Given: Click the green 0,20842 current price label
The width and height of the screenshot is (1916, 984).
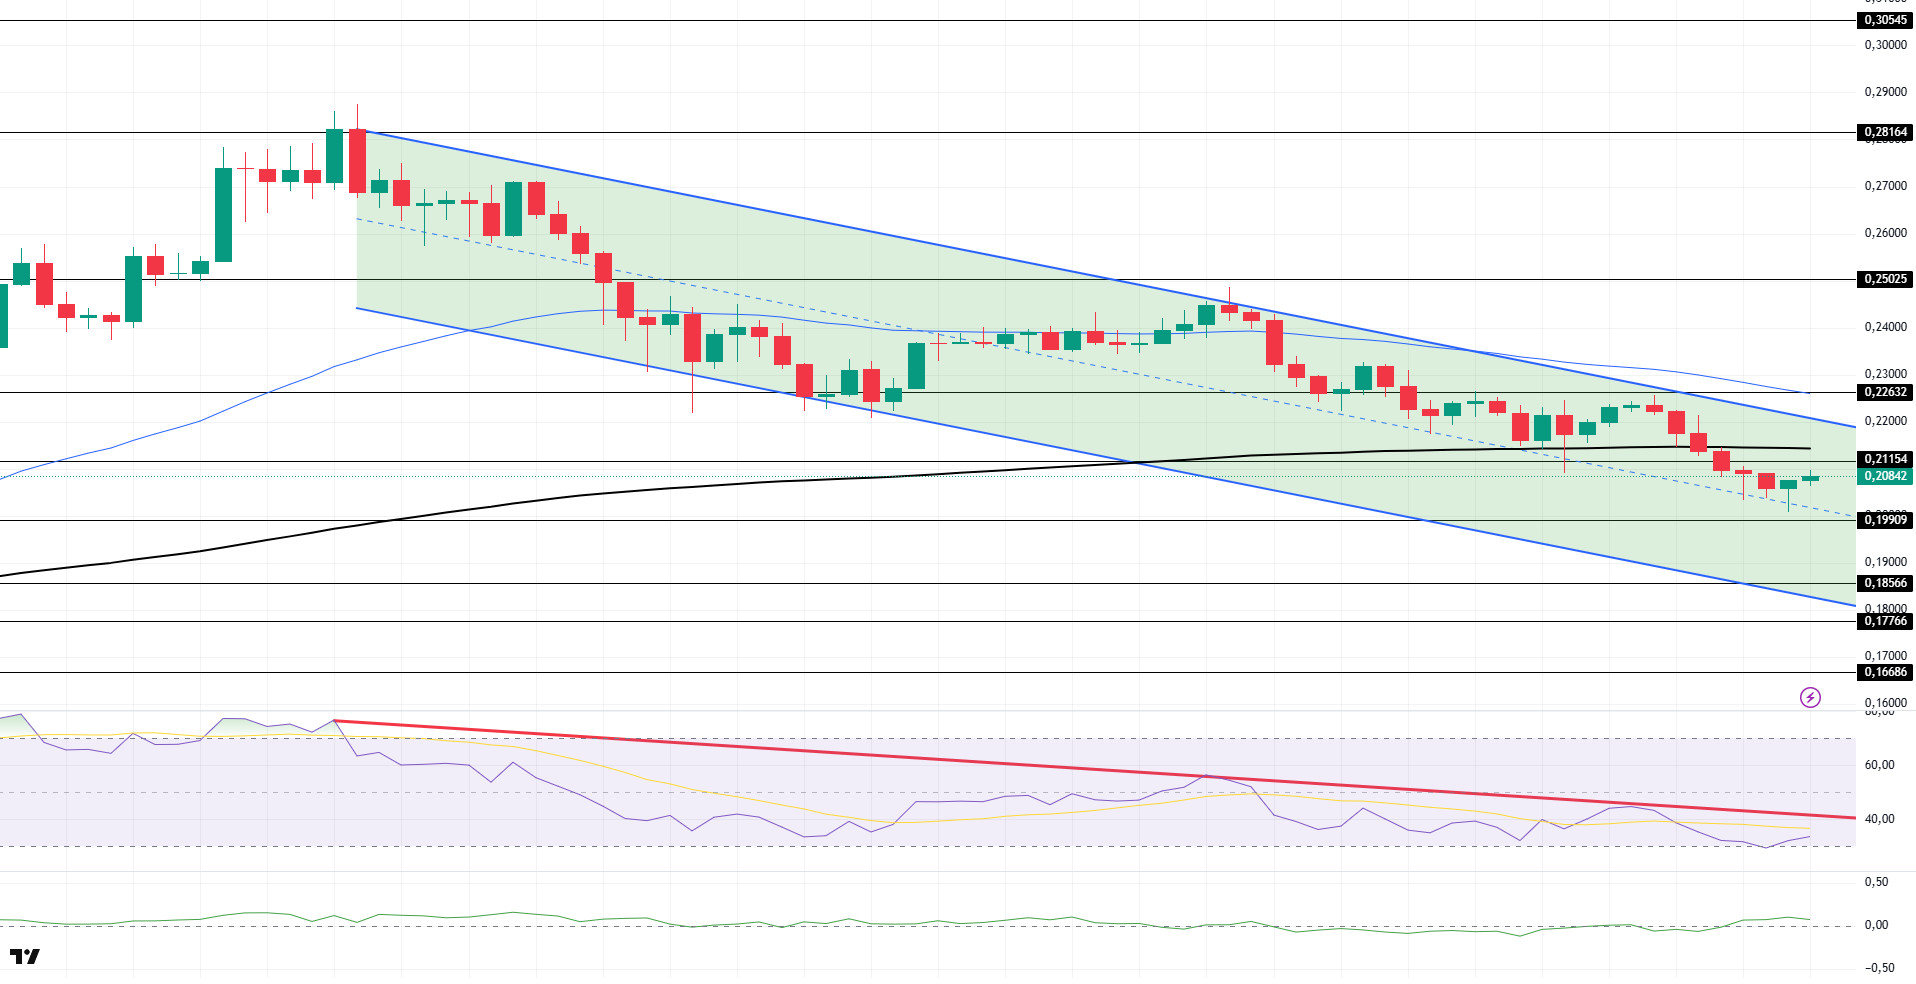Looking at the screenshot, I should [x=1885, y=476].
